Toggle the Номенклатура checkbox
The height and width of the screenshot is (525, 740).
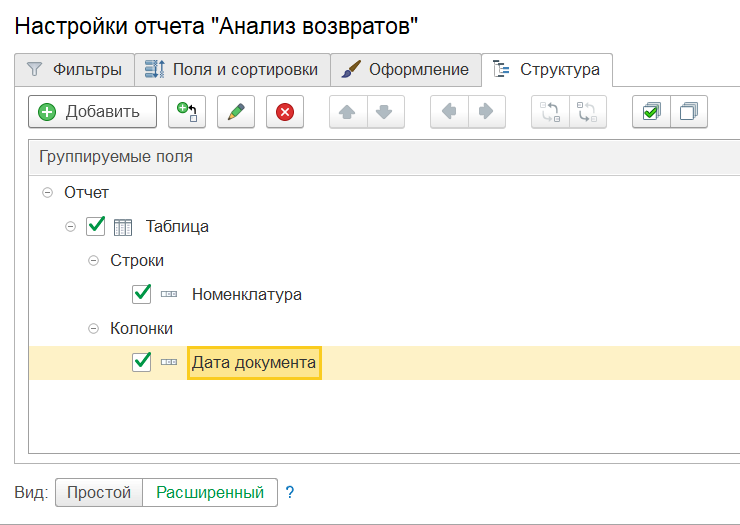142,294
